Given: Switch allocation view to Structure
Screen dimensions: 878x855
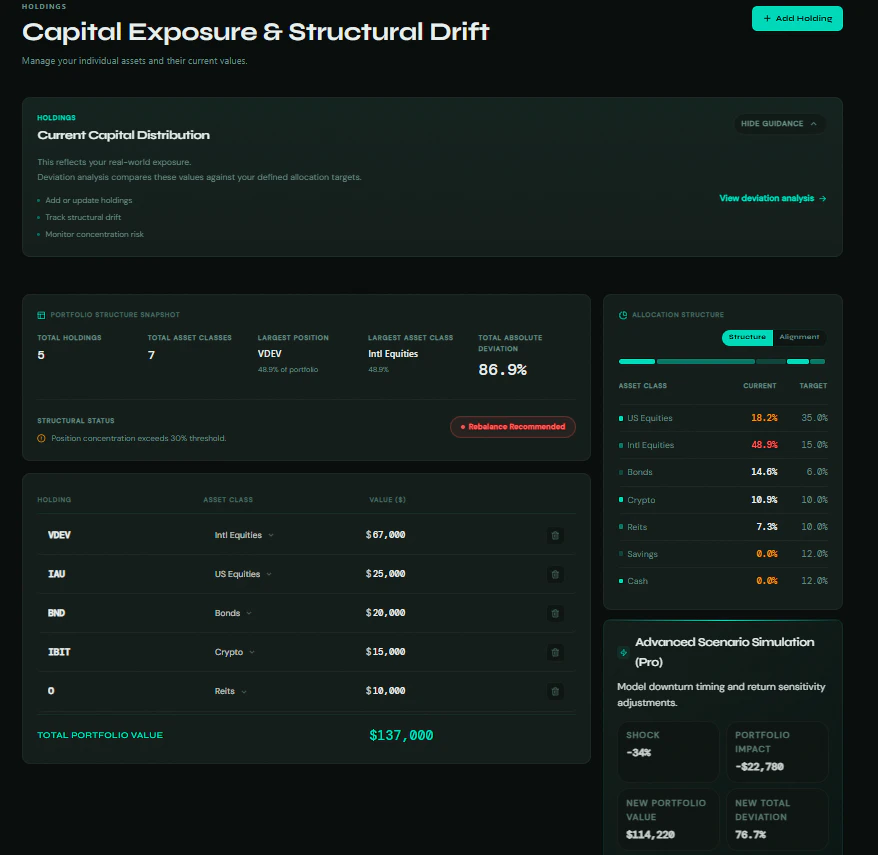Looking at the screenshot, I should tap(747, 337).
